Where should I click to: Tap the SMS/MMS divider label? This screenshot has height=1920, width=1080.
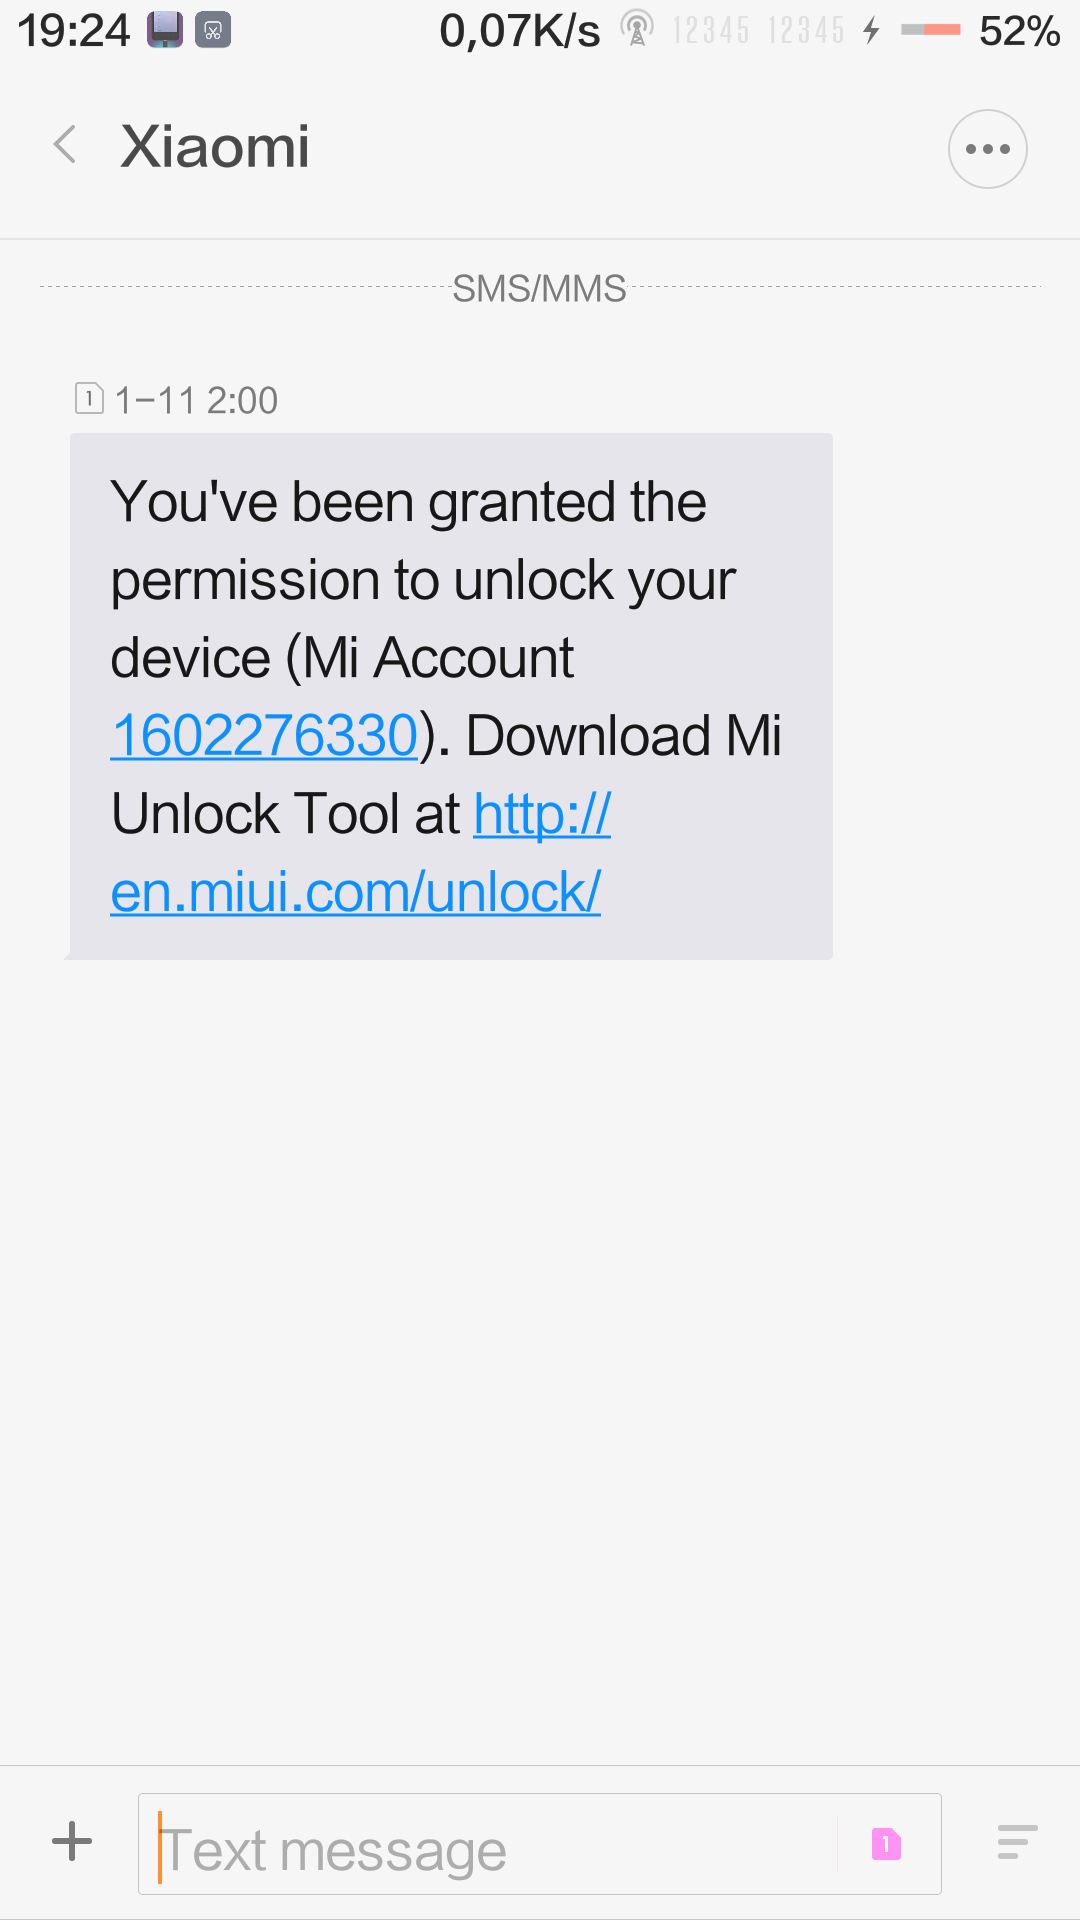[x=539, y=289]
